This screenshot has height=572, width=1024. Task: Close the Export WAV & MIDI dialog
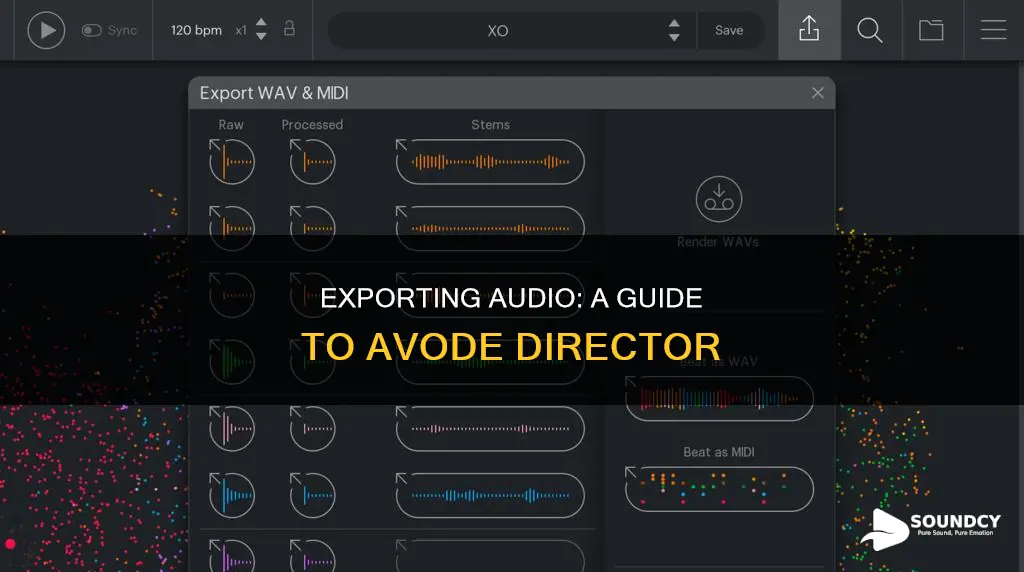pos(818,93)
